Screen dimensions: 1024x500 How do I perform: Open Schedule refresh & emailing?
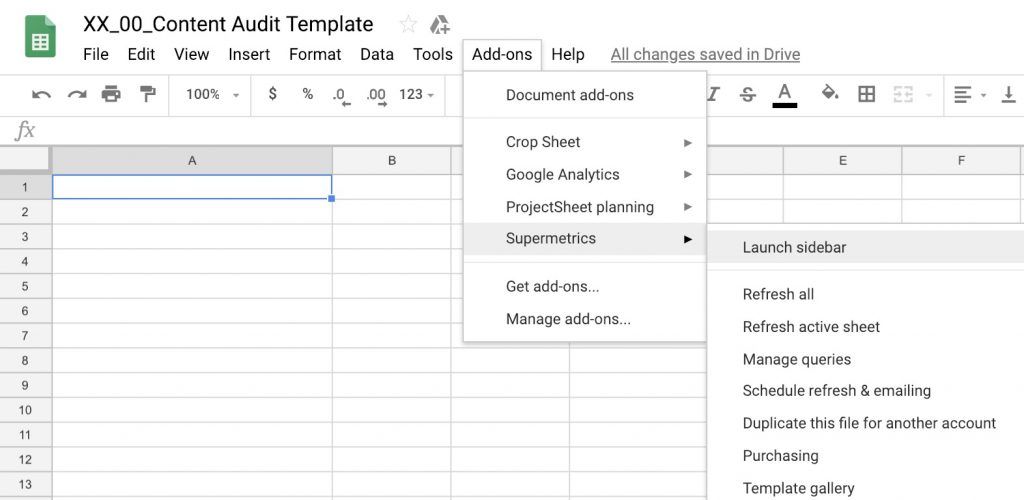866,391
